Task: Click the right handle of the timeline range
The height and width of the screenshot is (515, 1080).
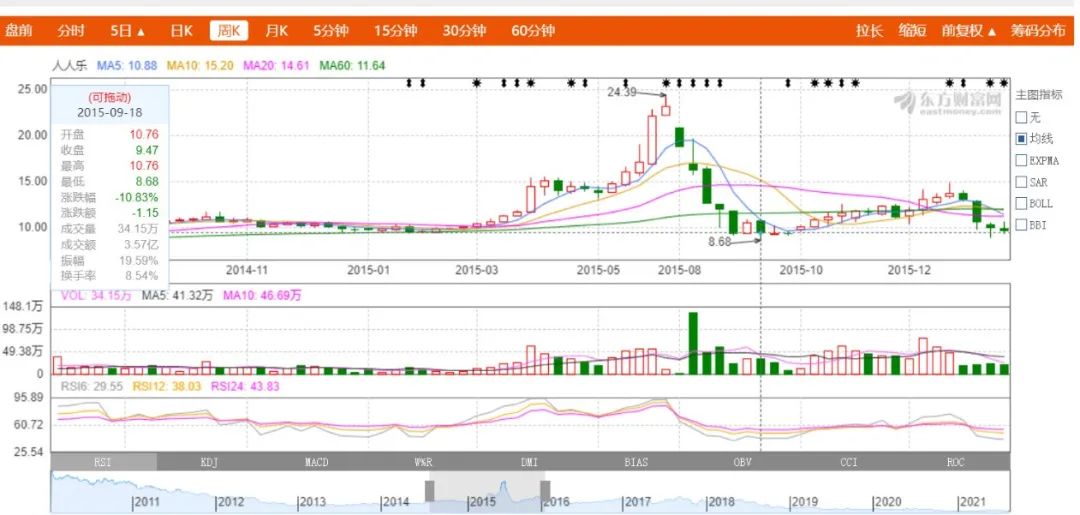Action: pyautogui.click(x=545, y=491)
